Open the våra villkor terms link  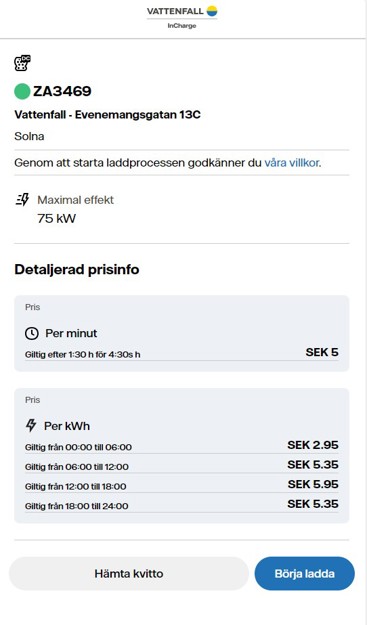tap(292, 163)
